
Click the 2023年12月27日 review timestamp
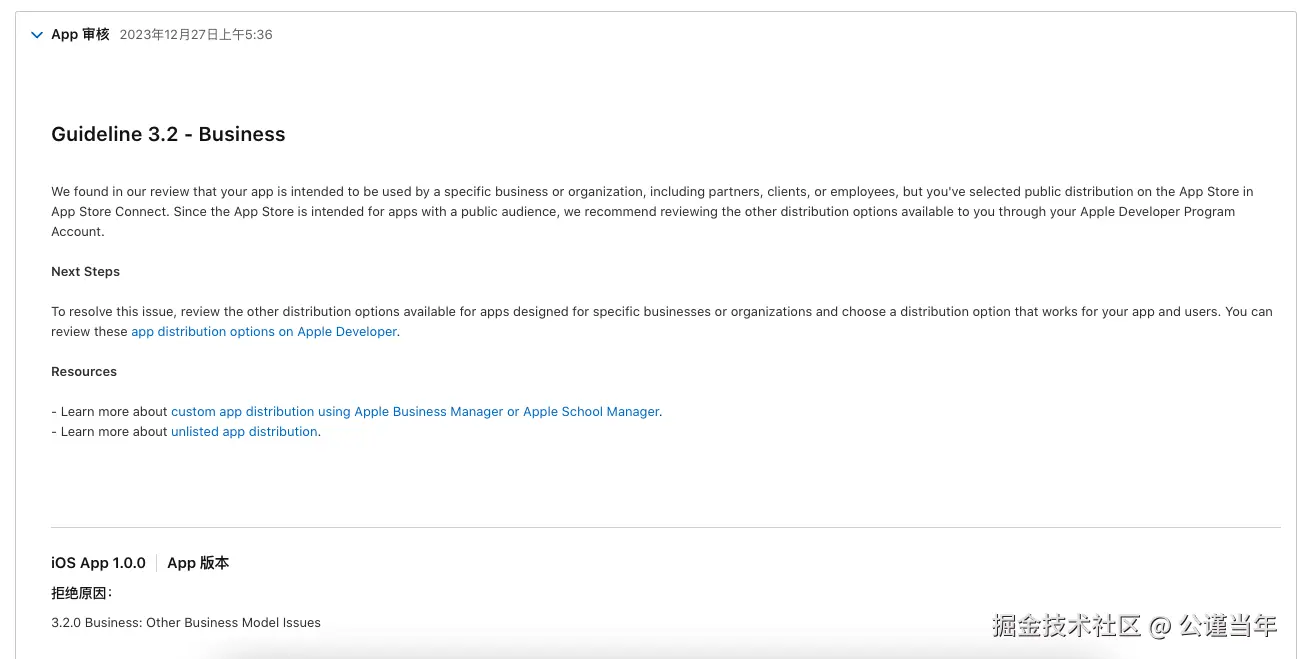[196, 35]
